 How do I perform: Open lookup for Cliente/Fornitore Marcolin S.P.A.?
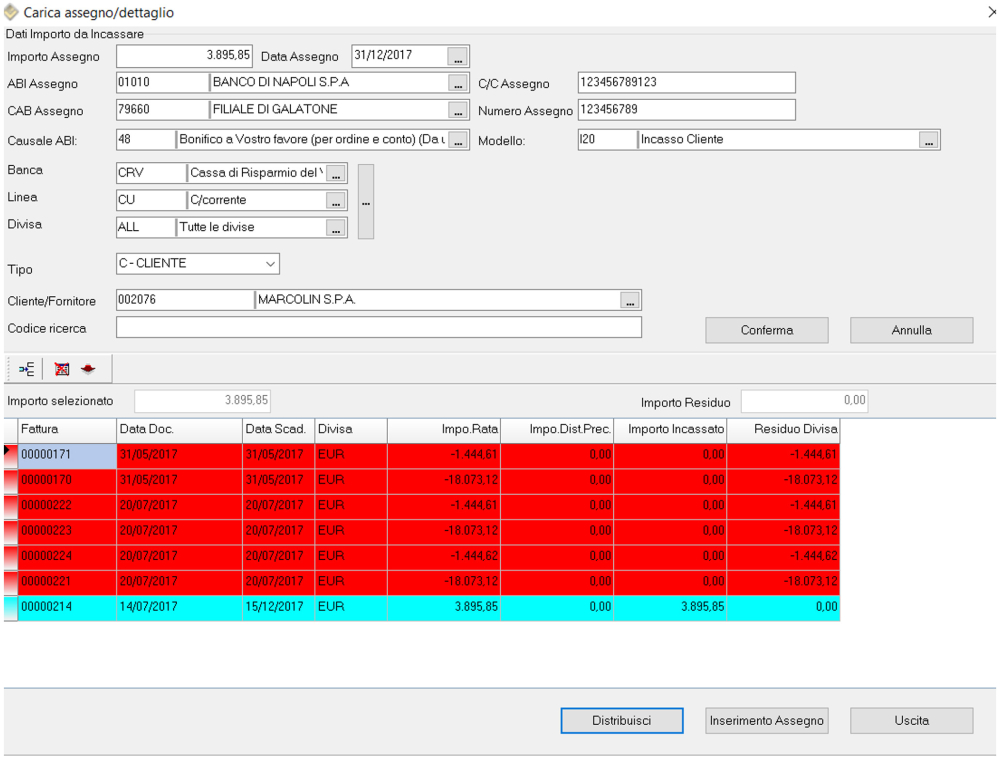(x=629, y=300)
